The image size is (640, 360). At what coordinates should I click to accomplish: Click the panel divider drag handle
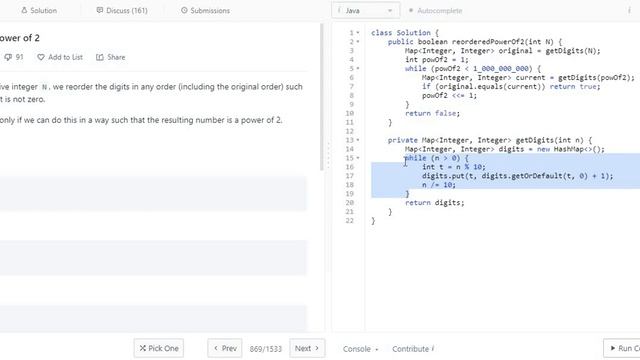[x=328, y=155]
